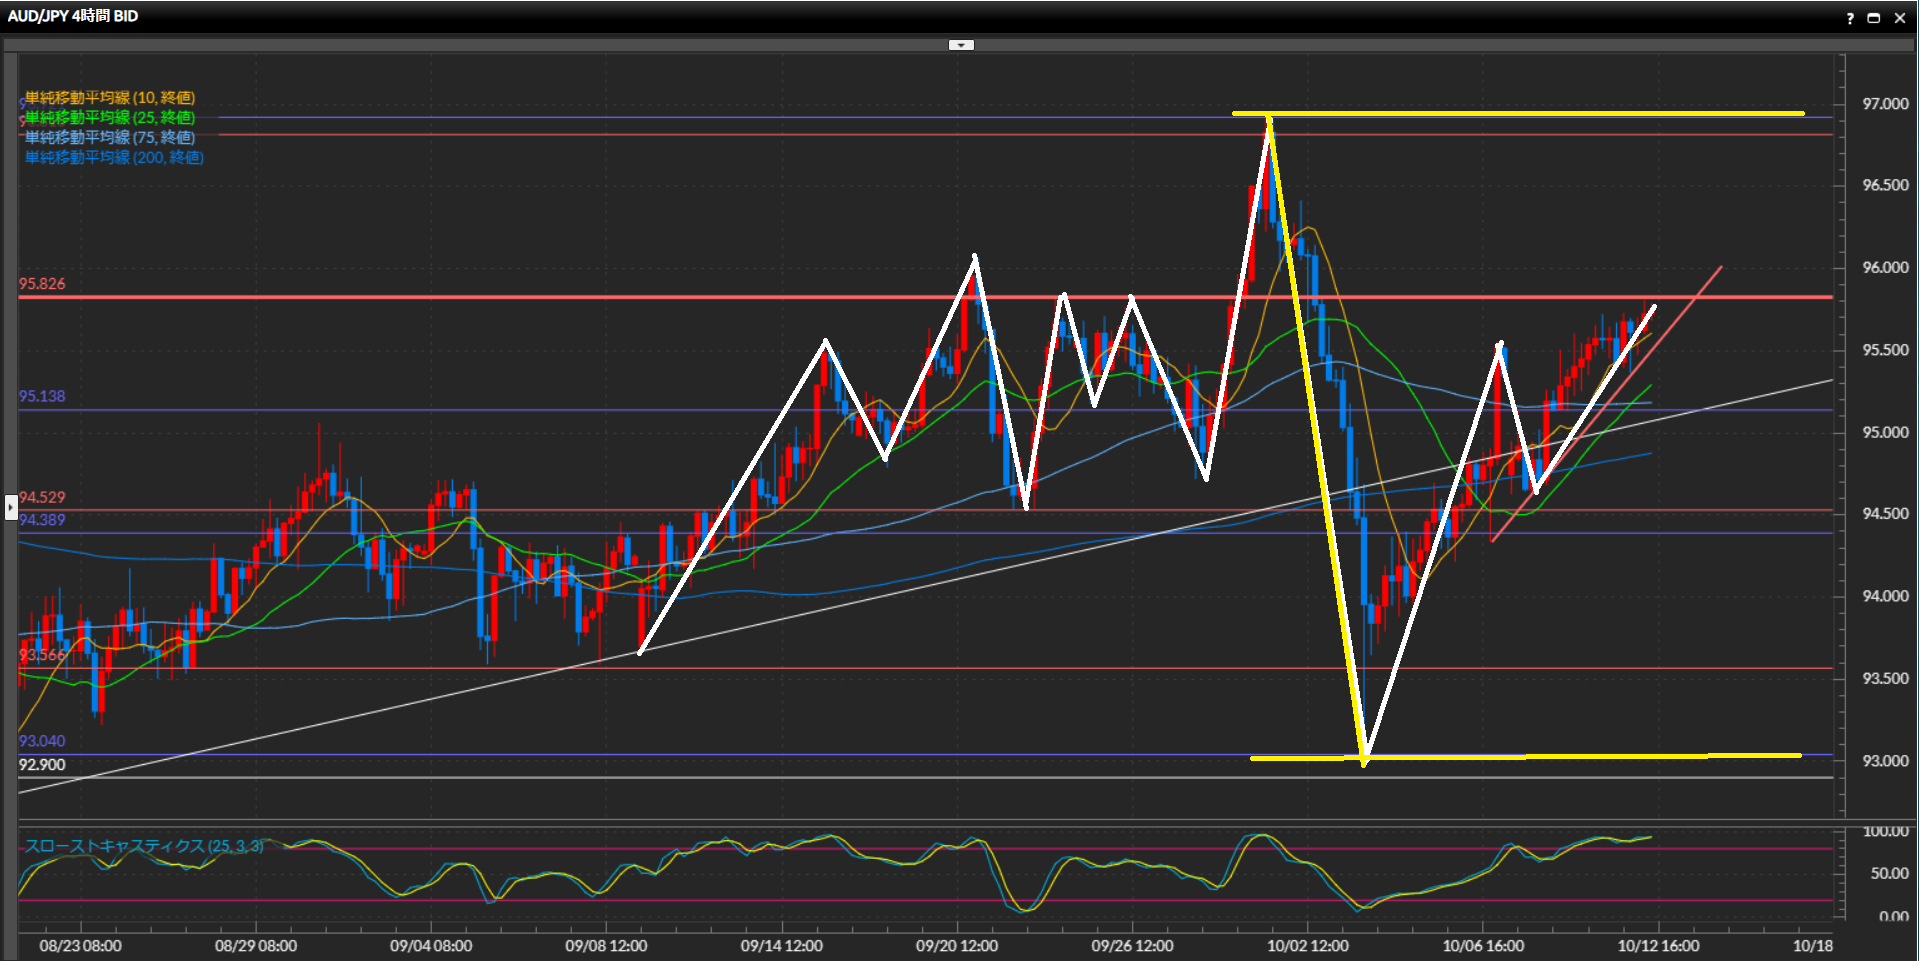
Task: Expand the left side panel arrow
Action: coord(11,508)
